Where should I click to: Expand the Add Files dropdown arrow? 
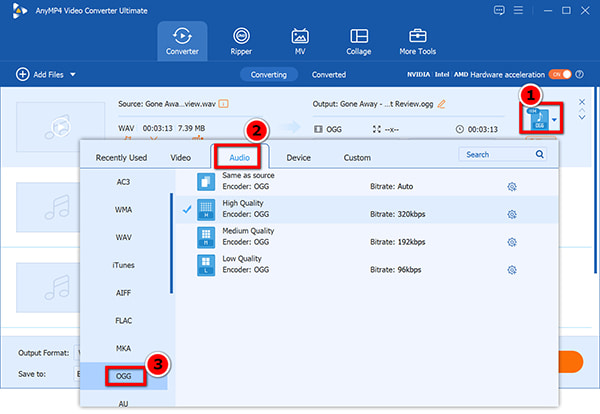[73, 75]
